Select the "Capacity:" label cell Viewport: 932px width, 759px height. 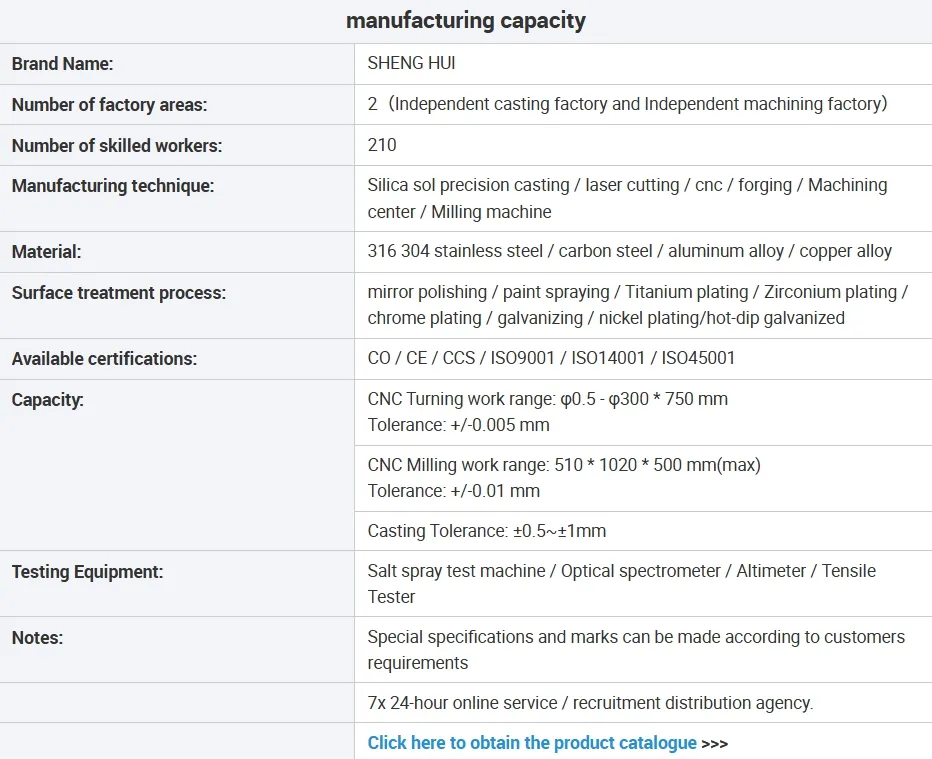pyautogui.click(x=48, y=400)
